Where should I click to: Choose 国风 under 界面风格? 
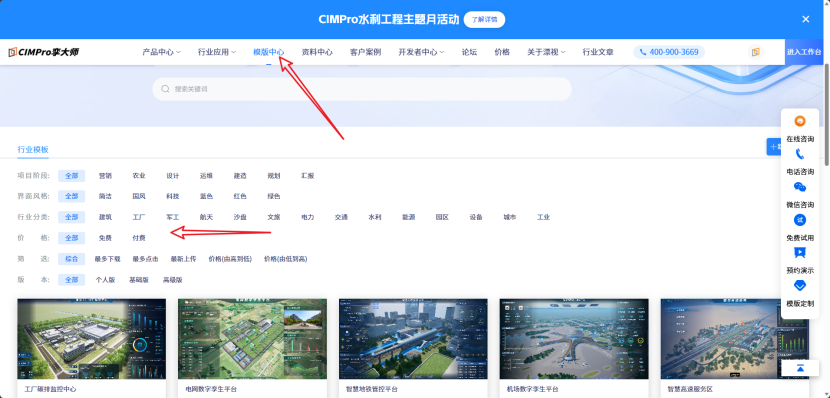(x=139, y=196)
